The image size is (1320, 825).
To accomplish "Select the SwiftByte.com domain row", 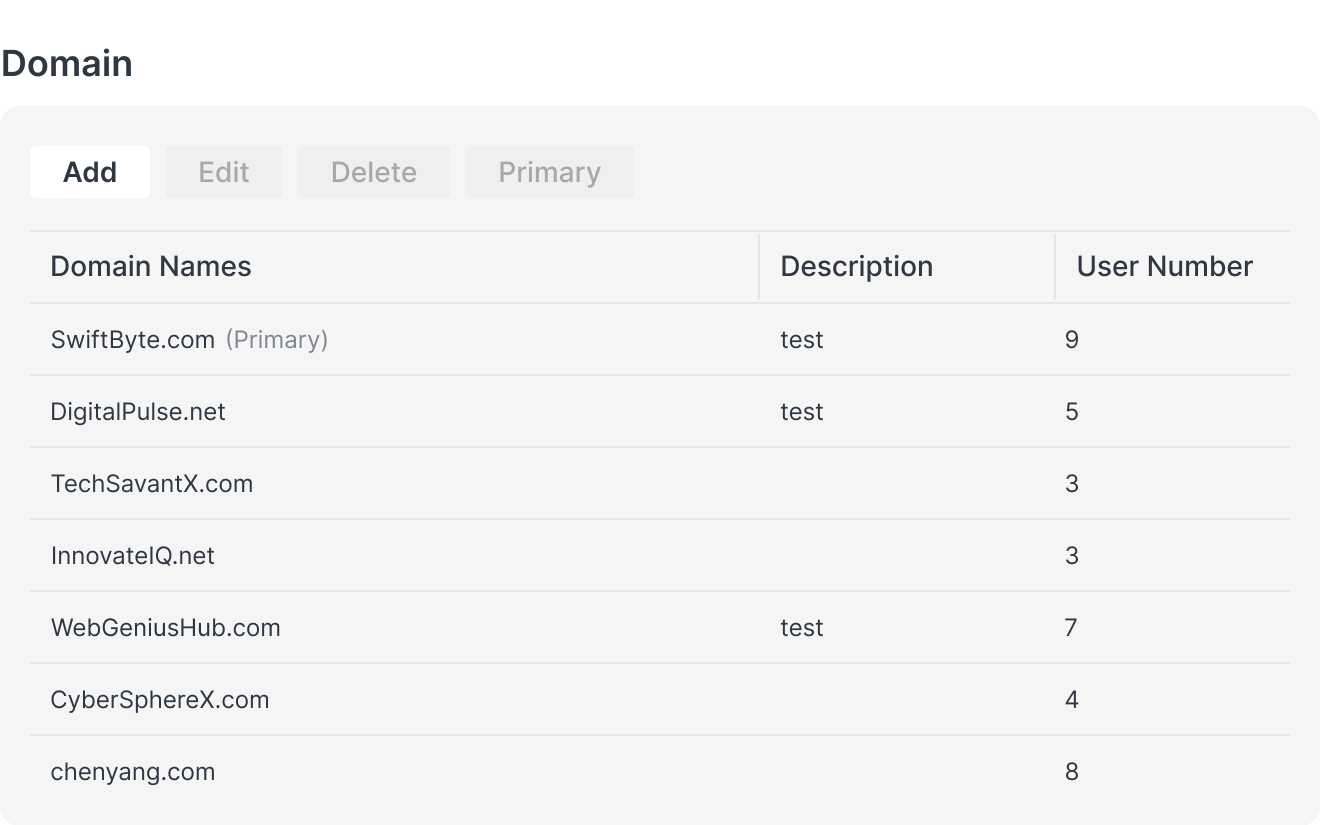I will click(133, 339).
